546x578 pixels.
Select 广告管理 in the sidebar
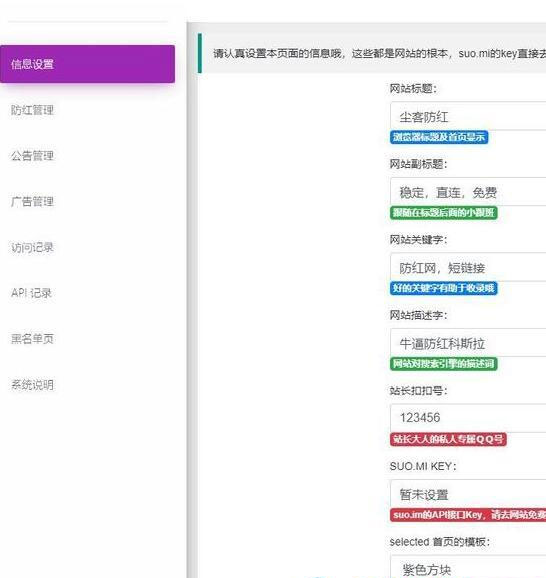[32, 201]
